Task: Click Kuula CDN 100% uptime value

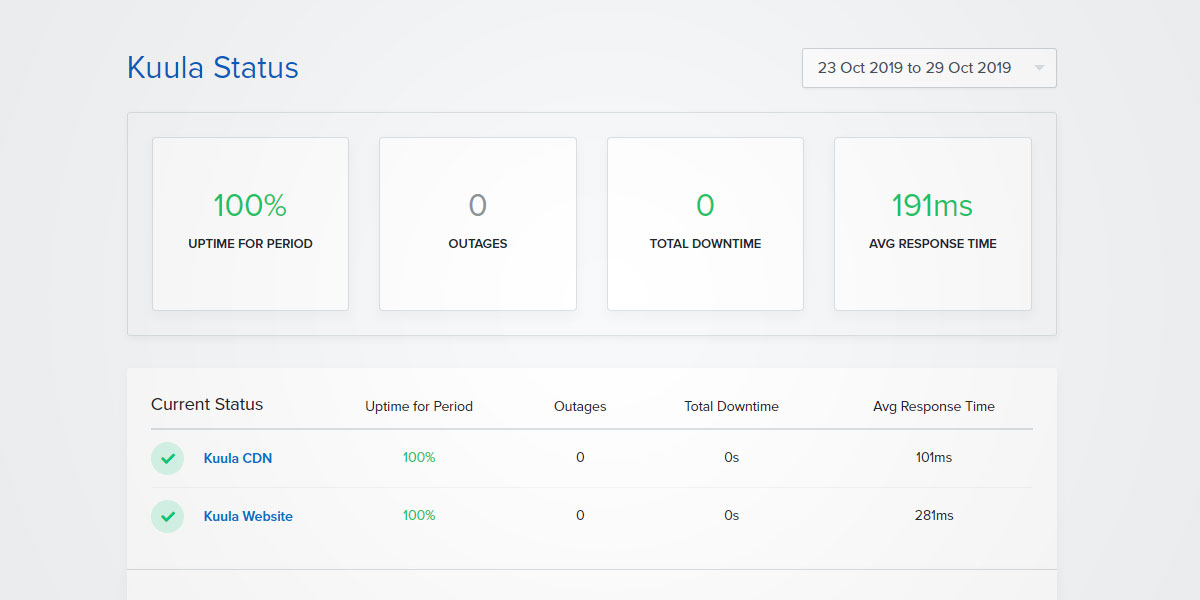Action: point(419,457)
